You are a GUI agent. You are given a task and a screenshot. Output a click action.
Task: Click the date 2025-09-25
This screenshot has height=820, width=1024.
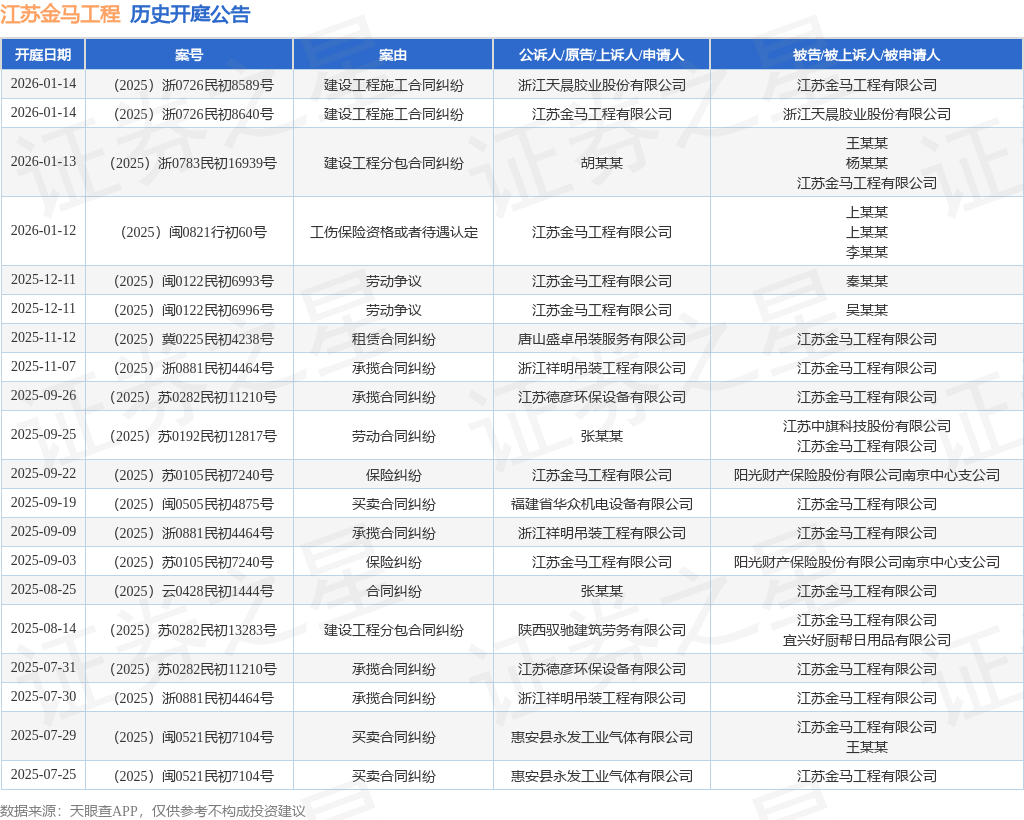43,434
